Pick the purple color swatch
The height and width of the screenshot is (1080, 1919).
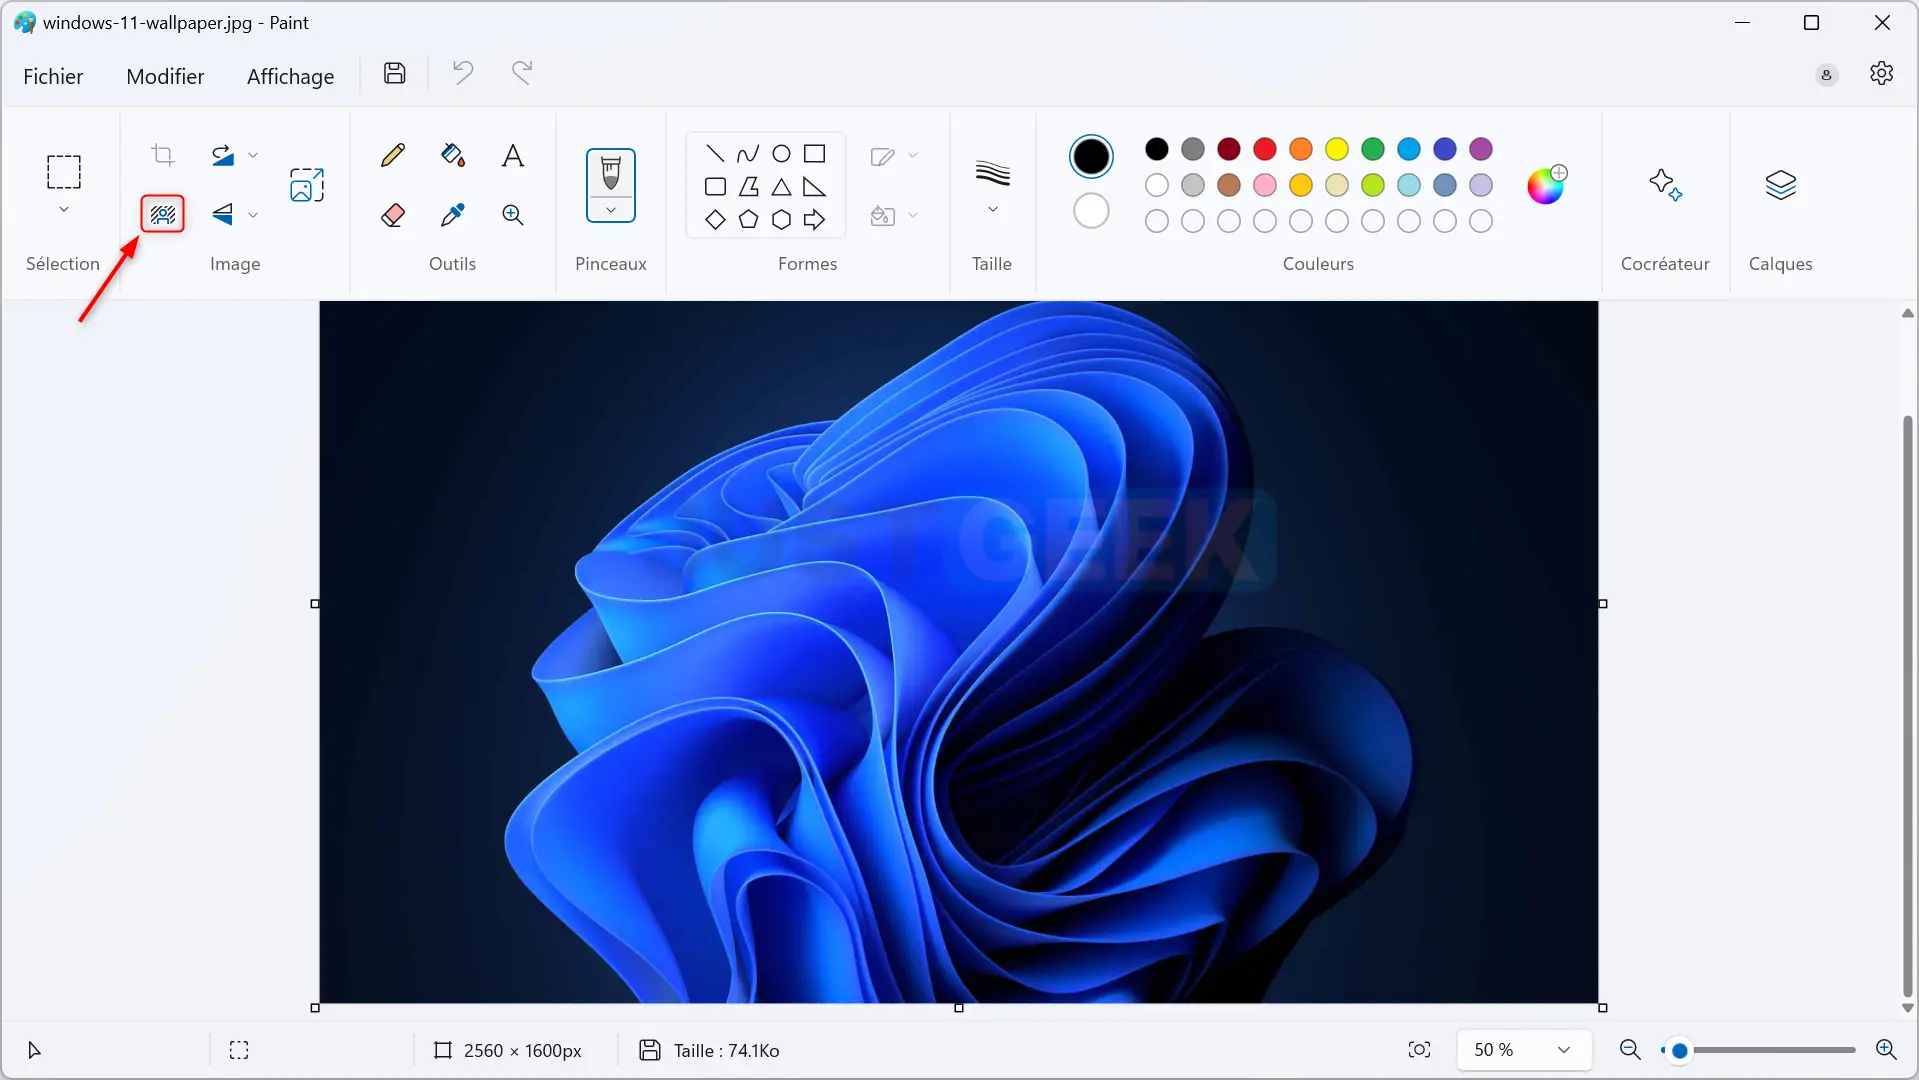(x=1481, y=149)
